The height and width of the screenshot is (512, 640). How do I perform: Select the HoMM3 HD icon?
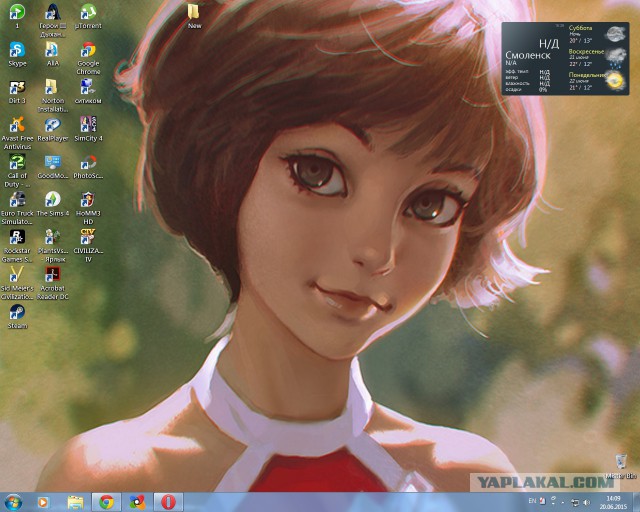coord(88,208)
